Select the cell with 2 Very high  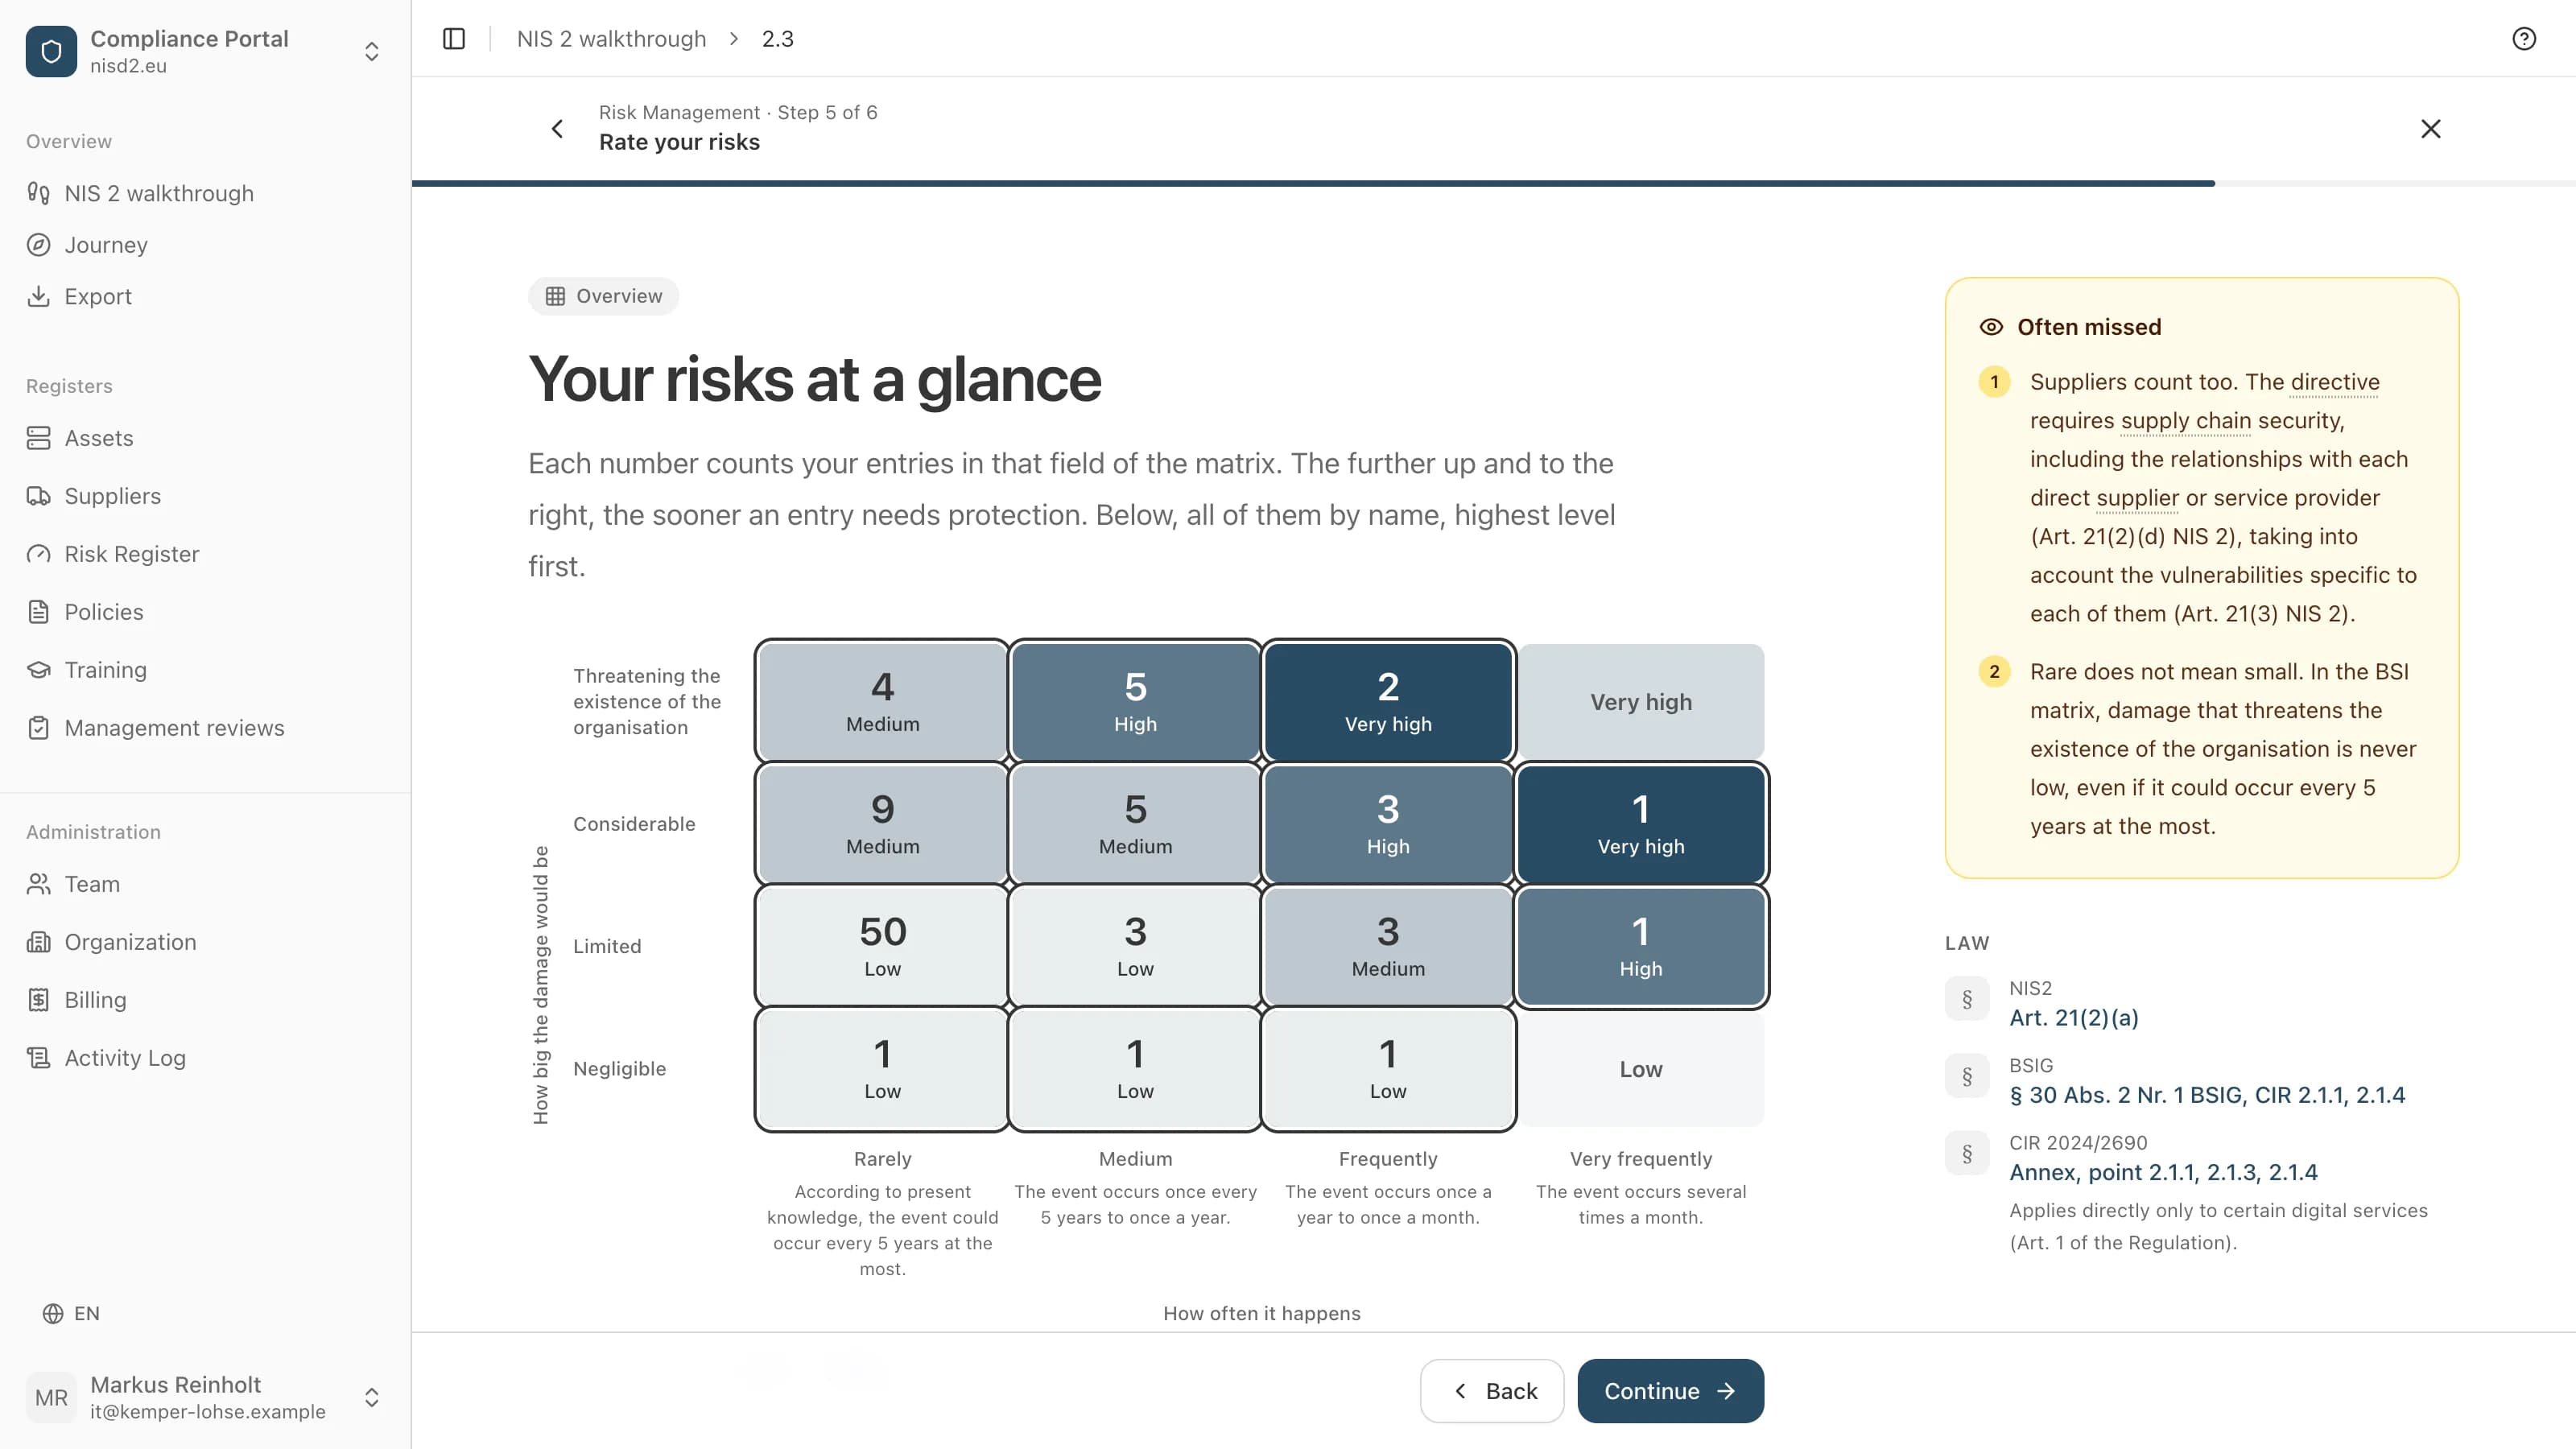(x=1388, y=701)
